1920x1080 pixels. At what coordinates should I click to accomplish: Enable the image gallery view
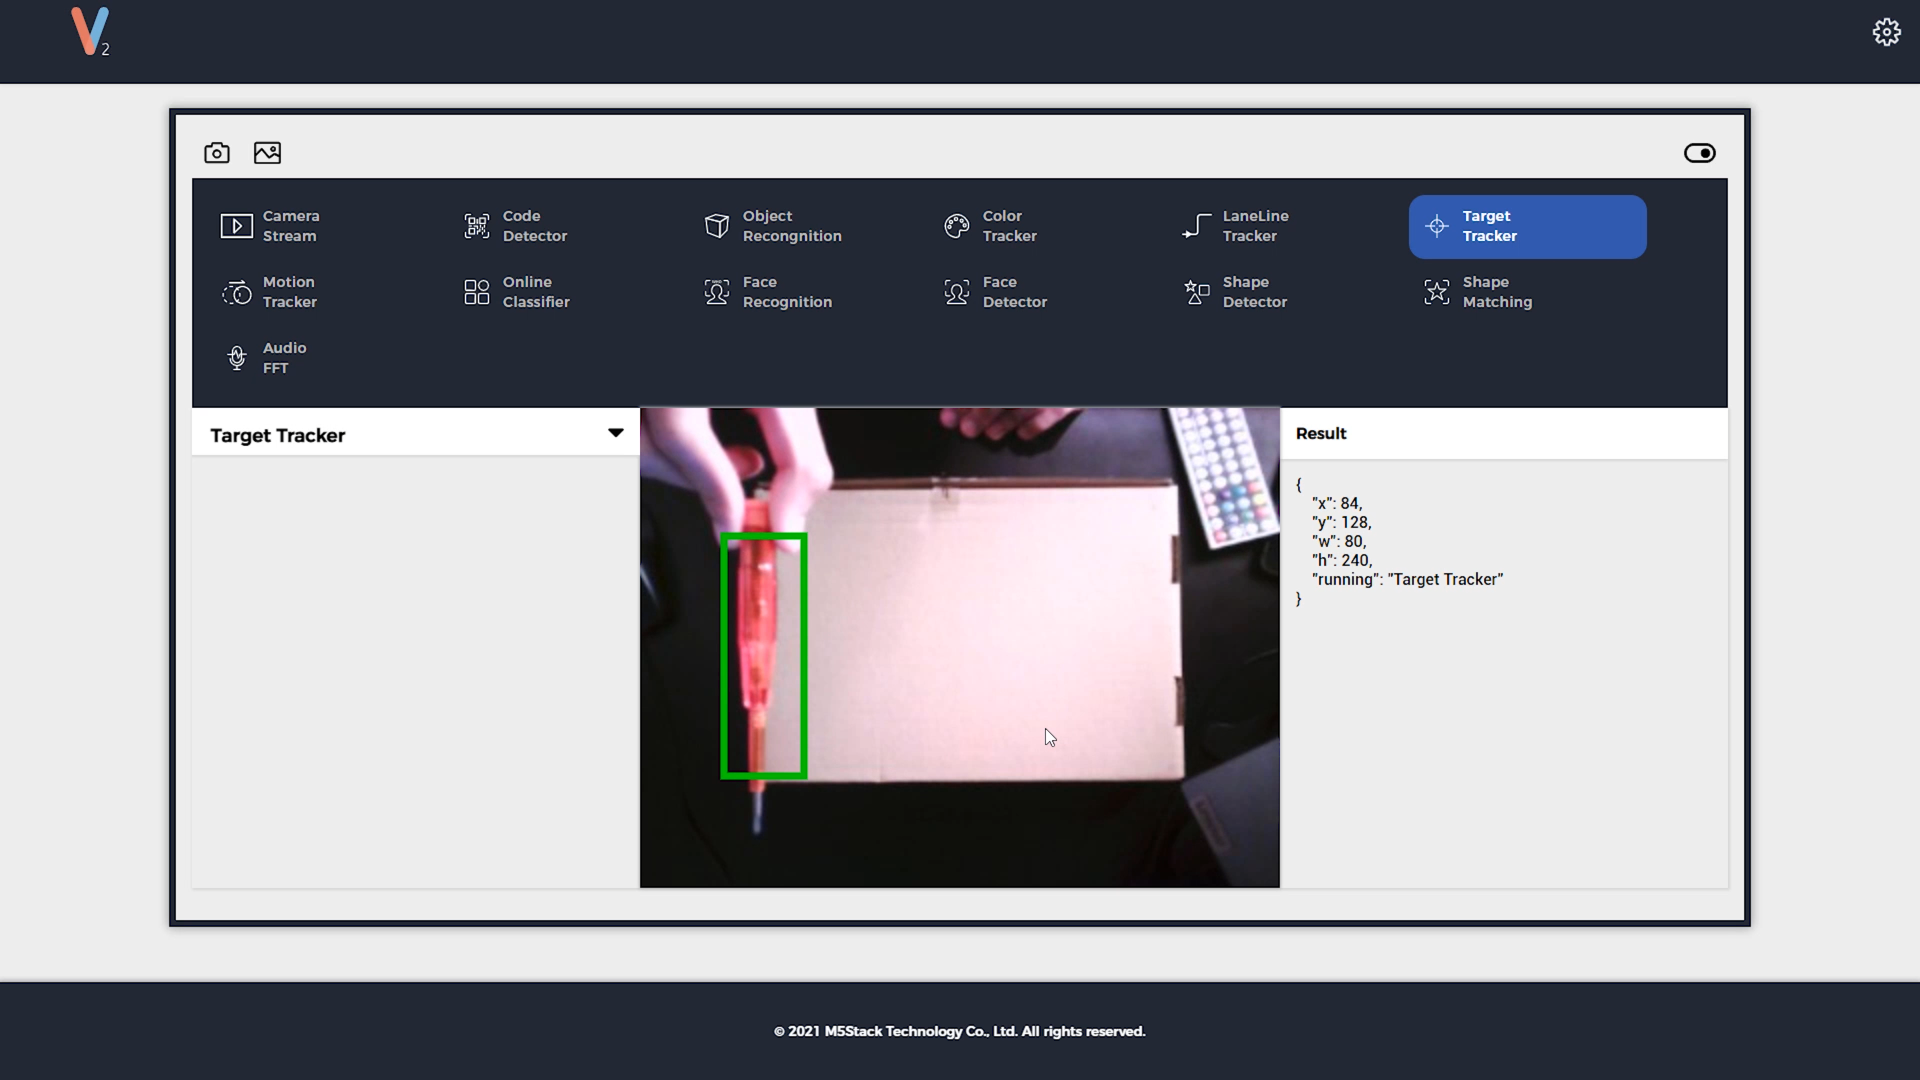pos(268,153)
